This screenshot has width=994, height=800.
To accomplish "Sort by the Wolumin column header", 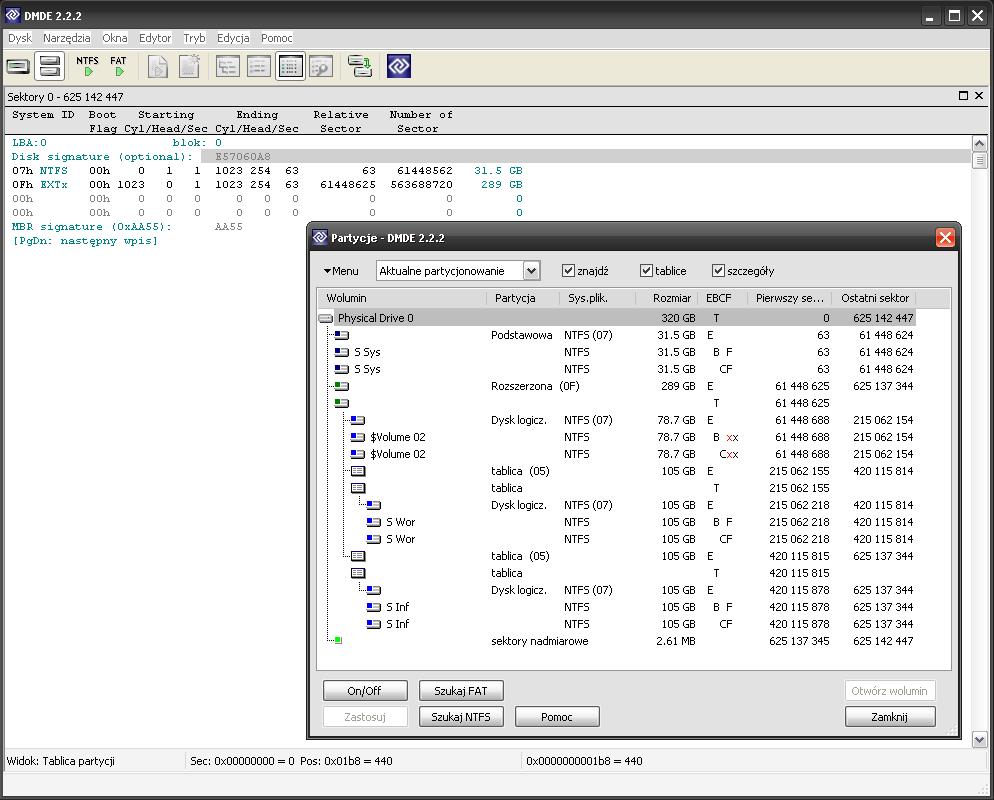I will pos(402,298).
